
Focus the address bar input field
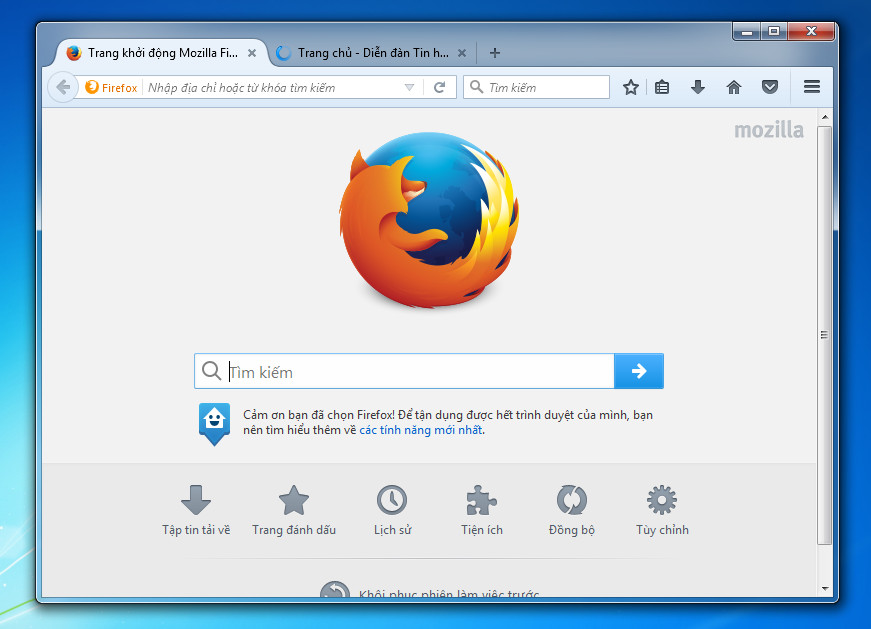click(274, 87)
